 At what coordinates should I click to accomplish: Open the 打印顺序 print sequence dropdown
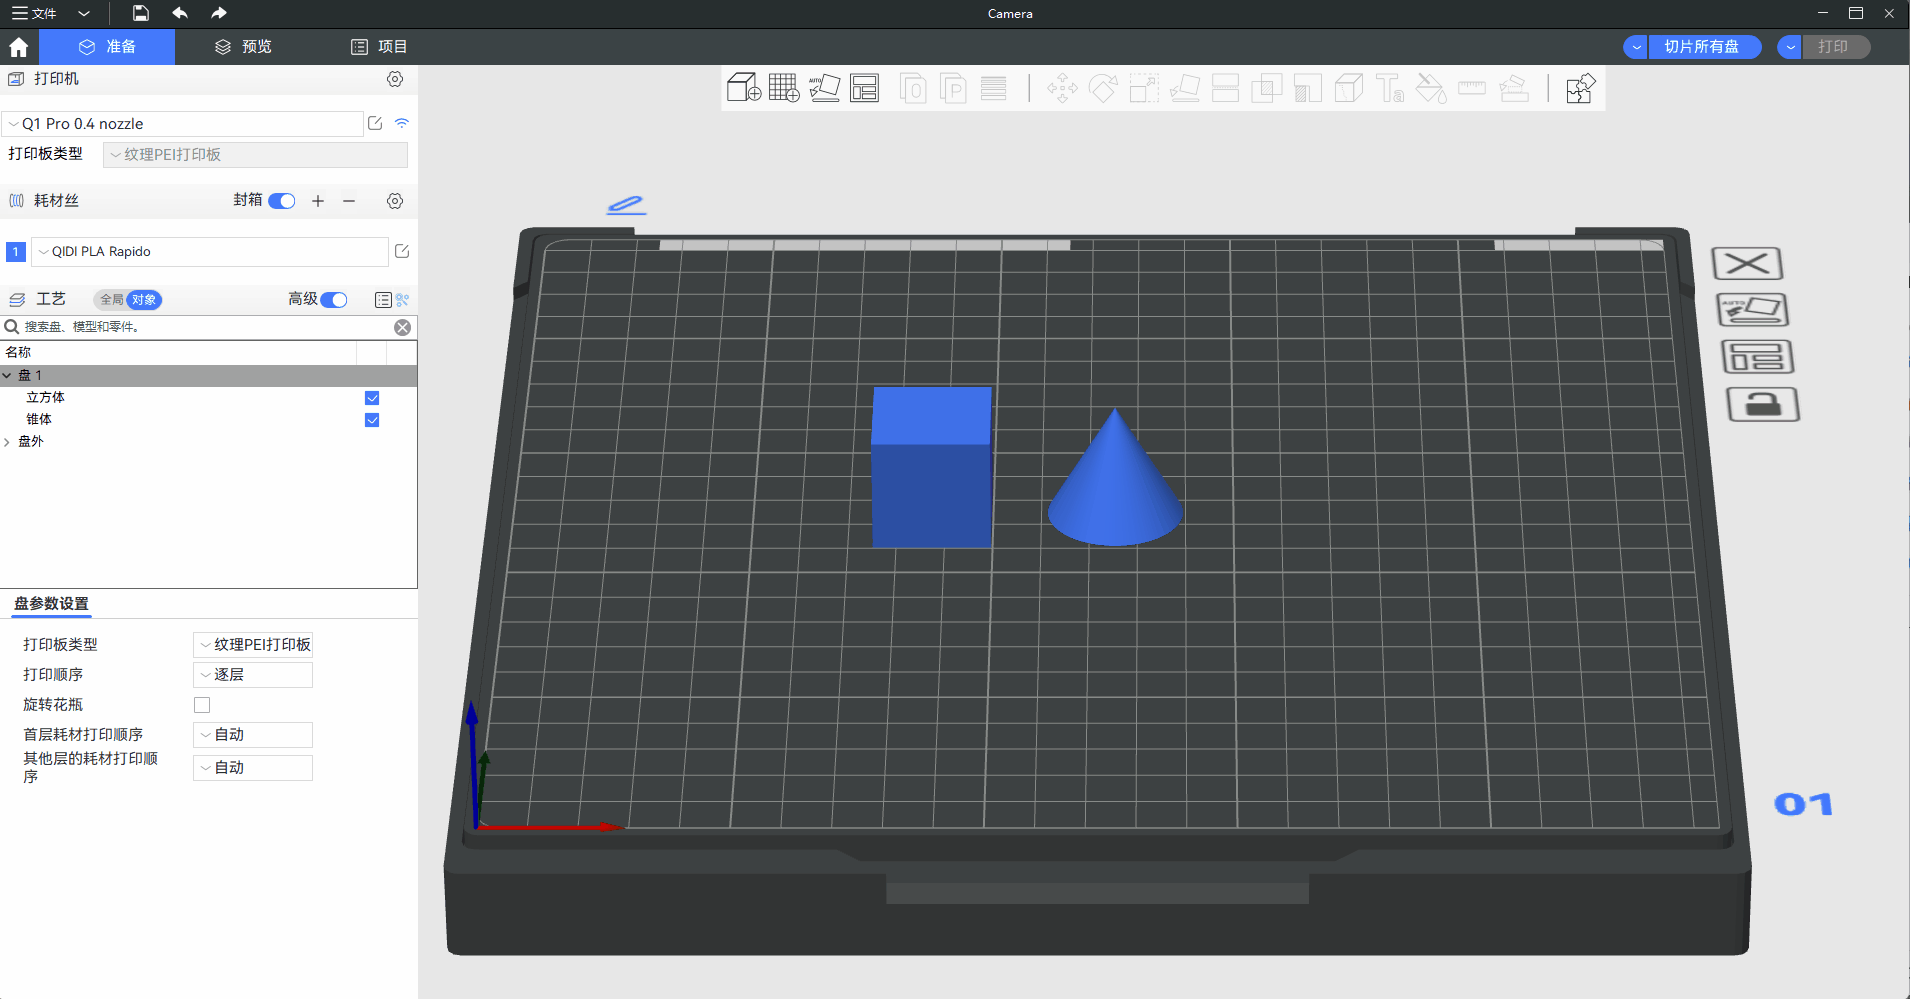click(252, 675)
